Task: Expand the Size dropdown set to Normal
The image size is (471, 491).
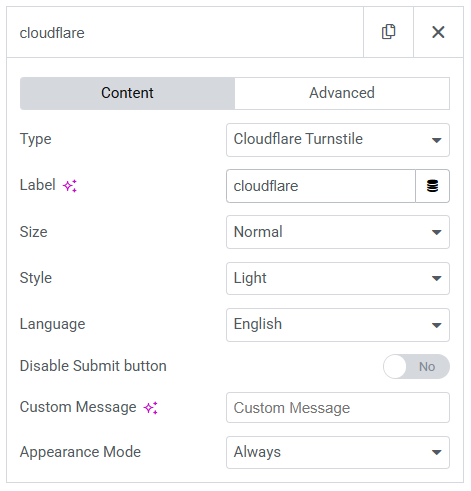Action: (338, 232)
